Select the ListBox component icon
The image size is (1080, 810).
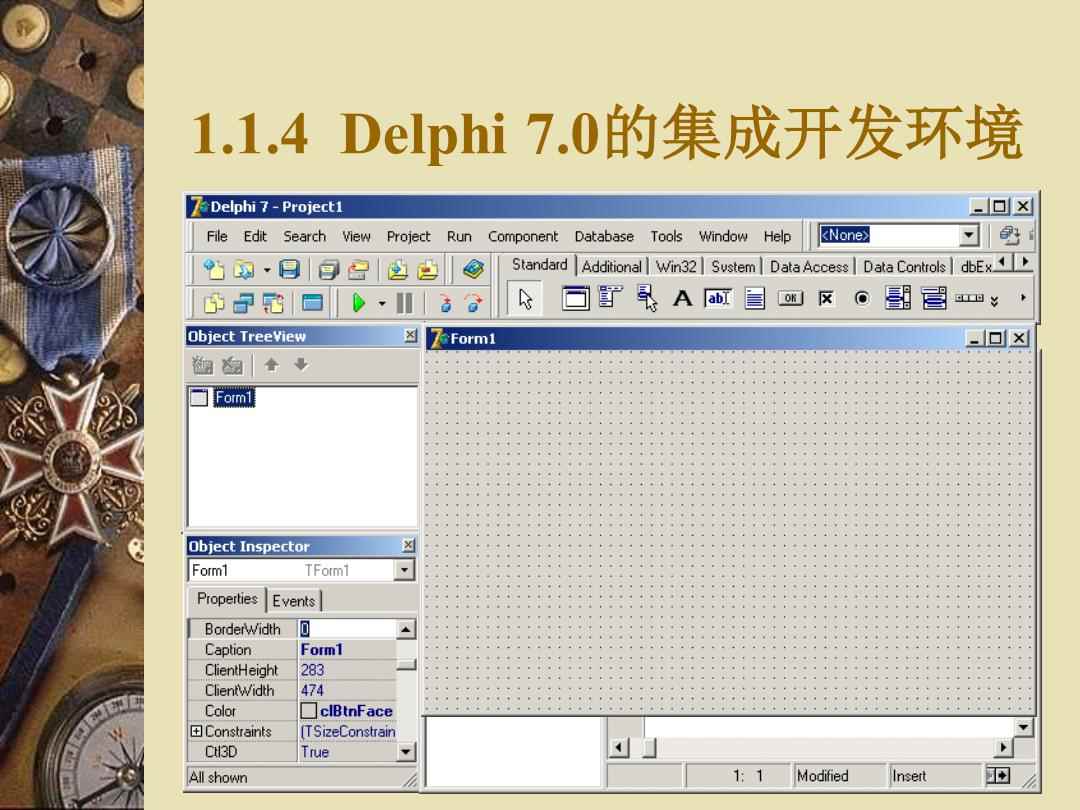tap(897, 298)
